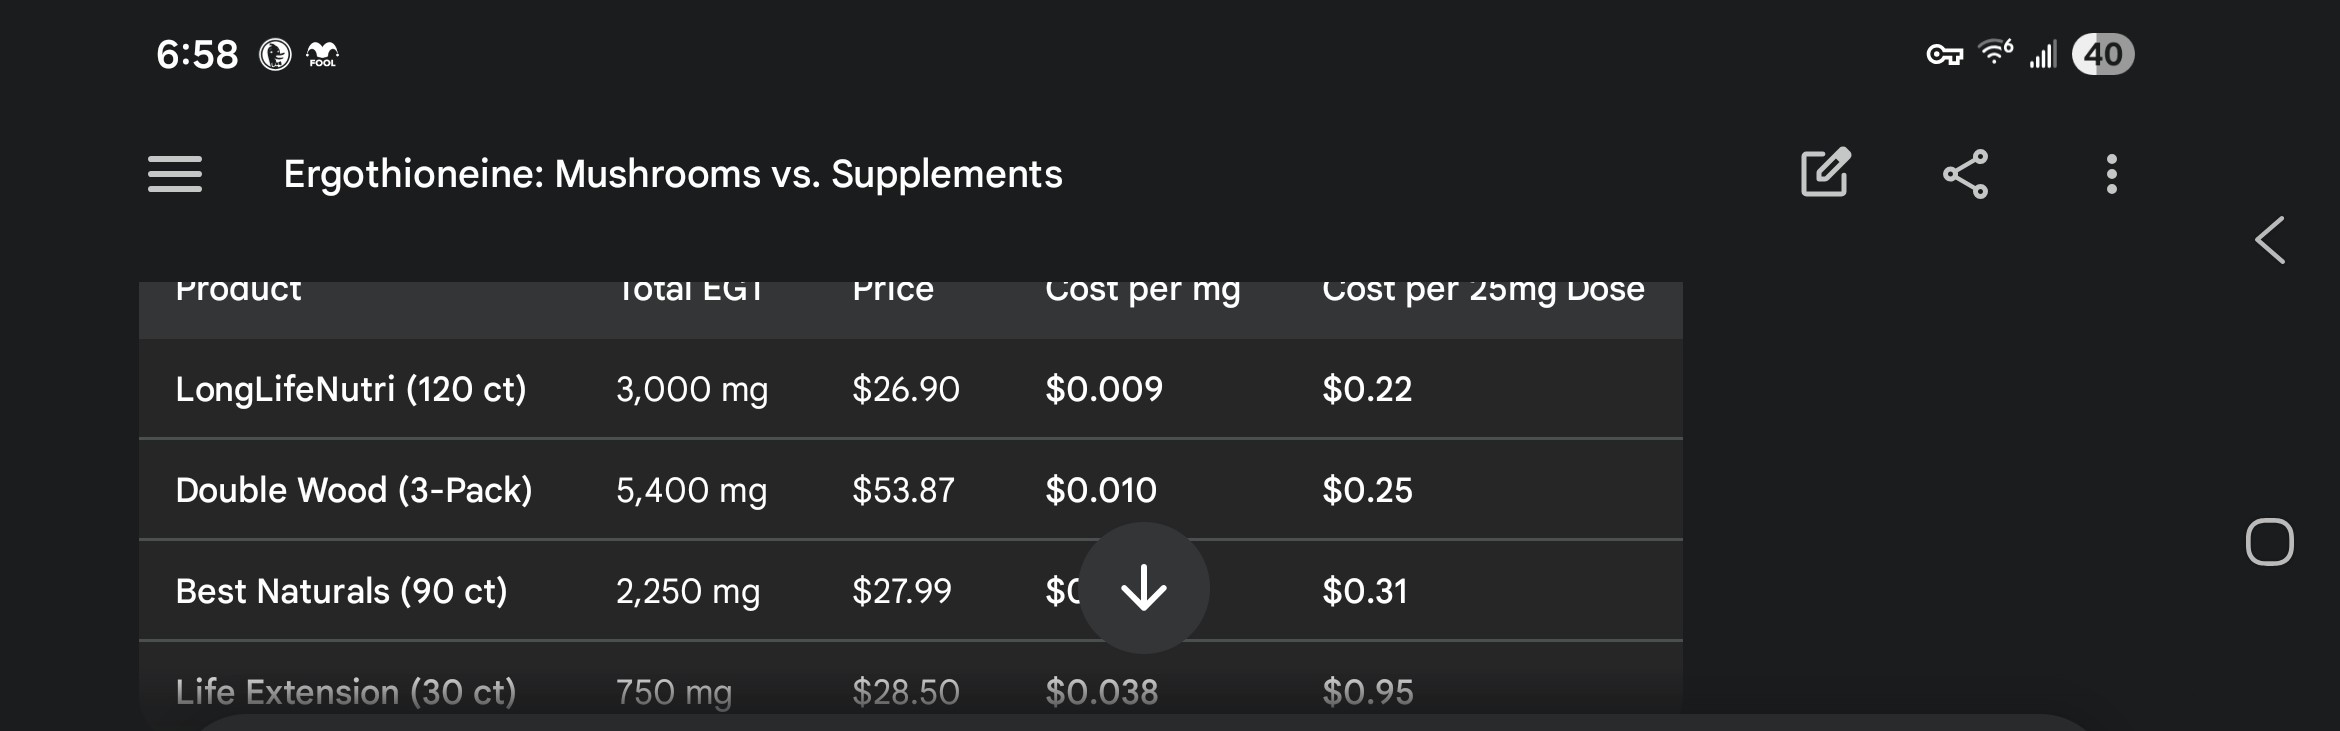
Task: Tap the 3,000 mg total EGT value
Action: (x=691, y=389)
